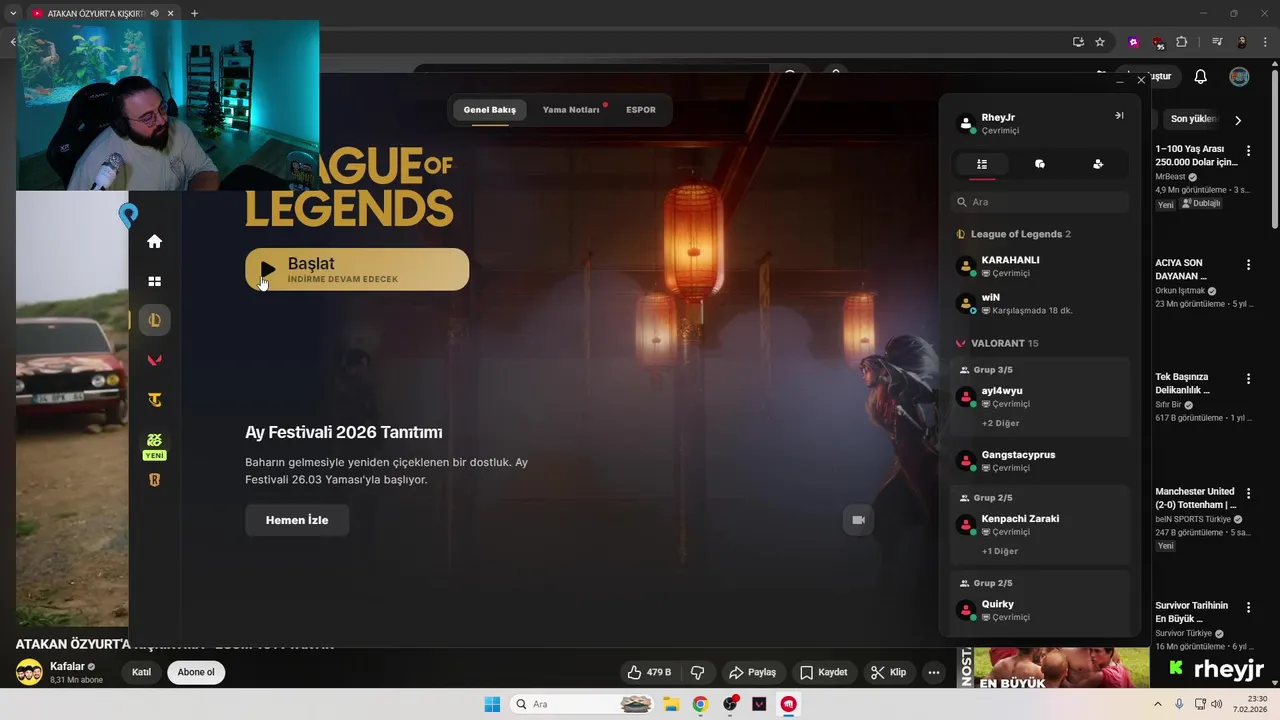Show hidden system tray icons

coord(1158,704)
